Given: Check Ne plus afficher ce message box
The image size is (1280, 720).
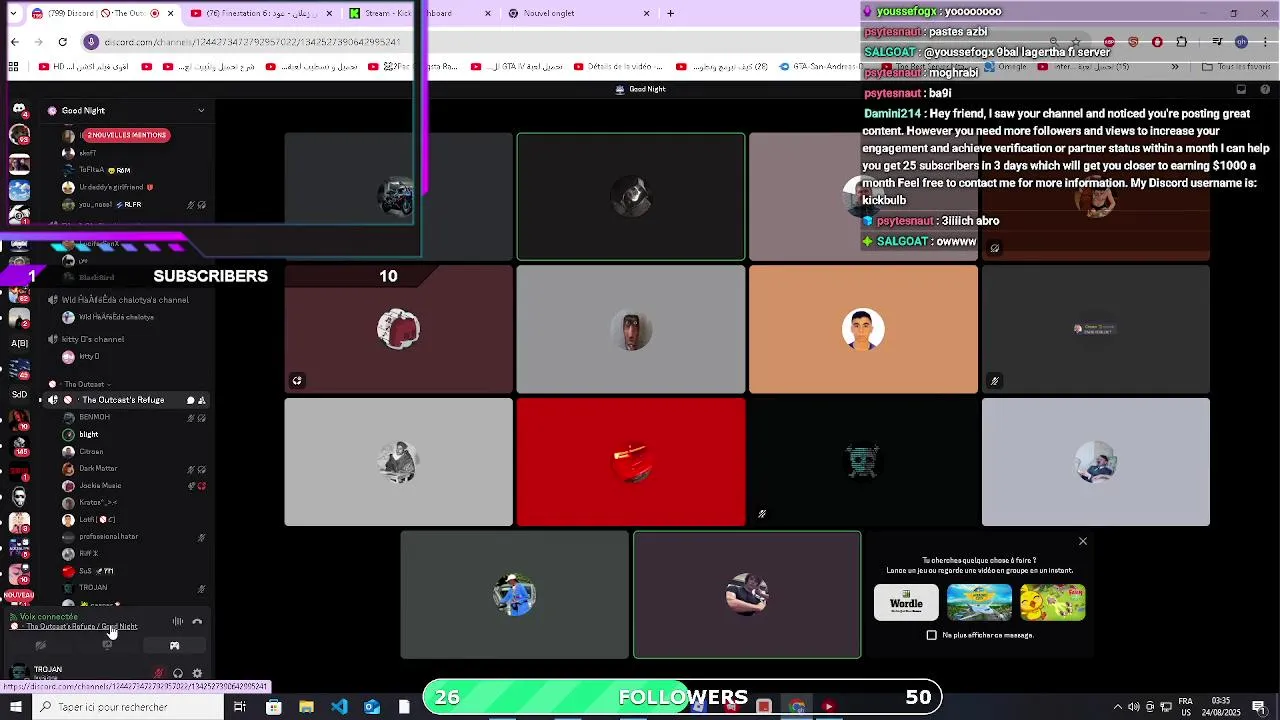Looking at the screenshot, I should [x=932, y=635].
